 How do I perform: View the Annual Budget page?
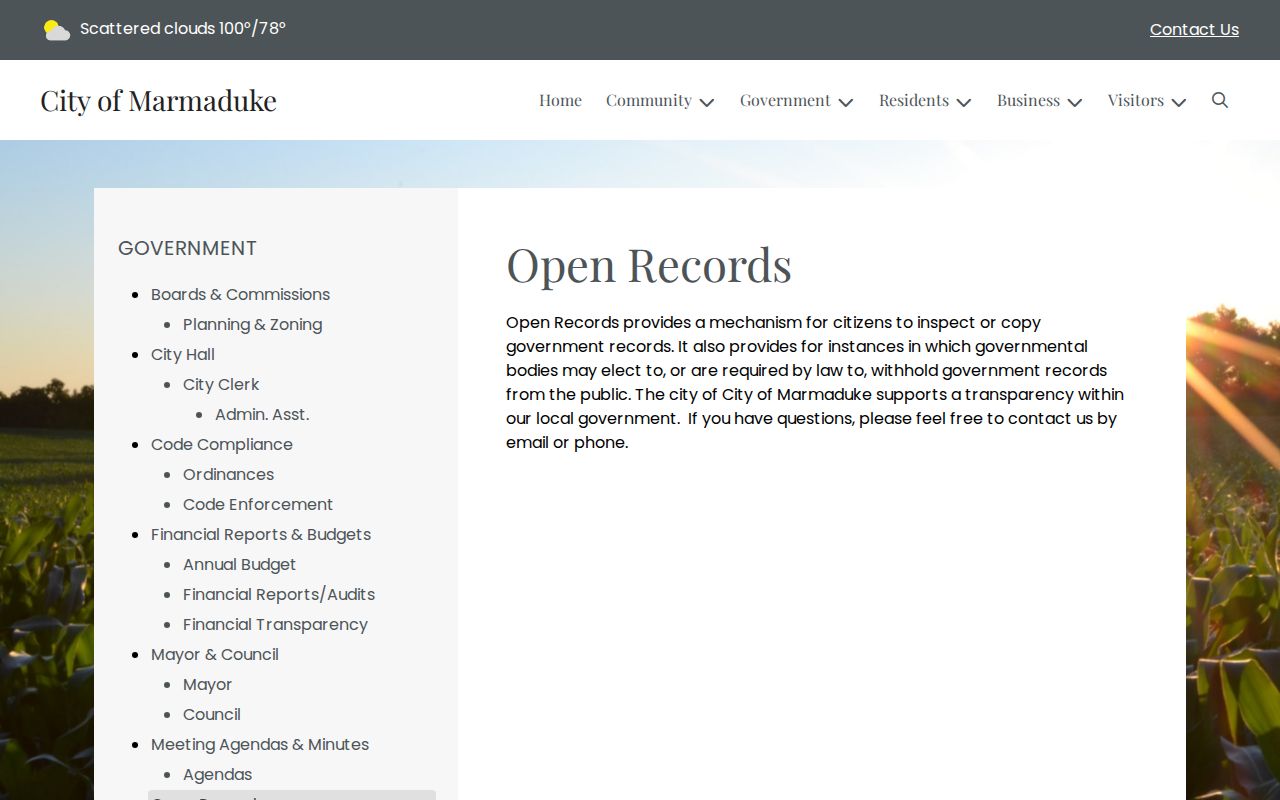[x=239, y=564]
